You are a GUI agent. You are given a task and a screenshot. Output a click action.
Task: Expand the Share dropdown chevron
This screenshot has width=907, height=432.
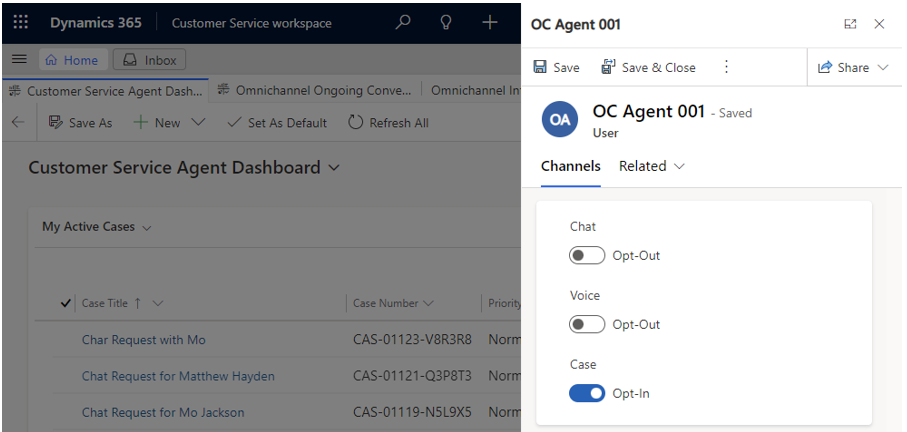pyautogui.click(x=882, y=67)
